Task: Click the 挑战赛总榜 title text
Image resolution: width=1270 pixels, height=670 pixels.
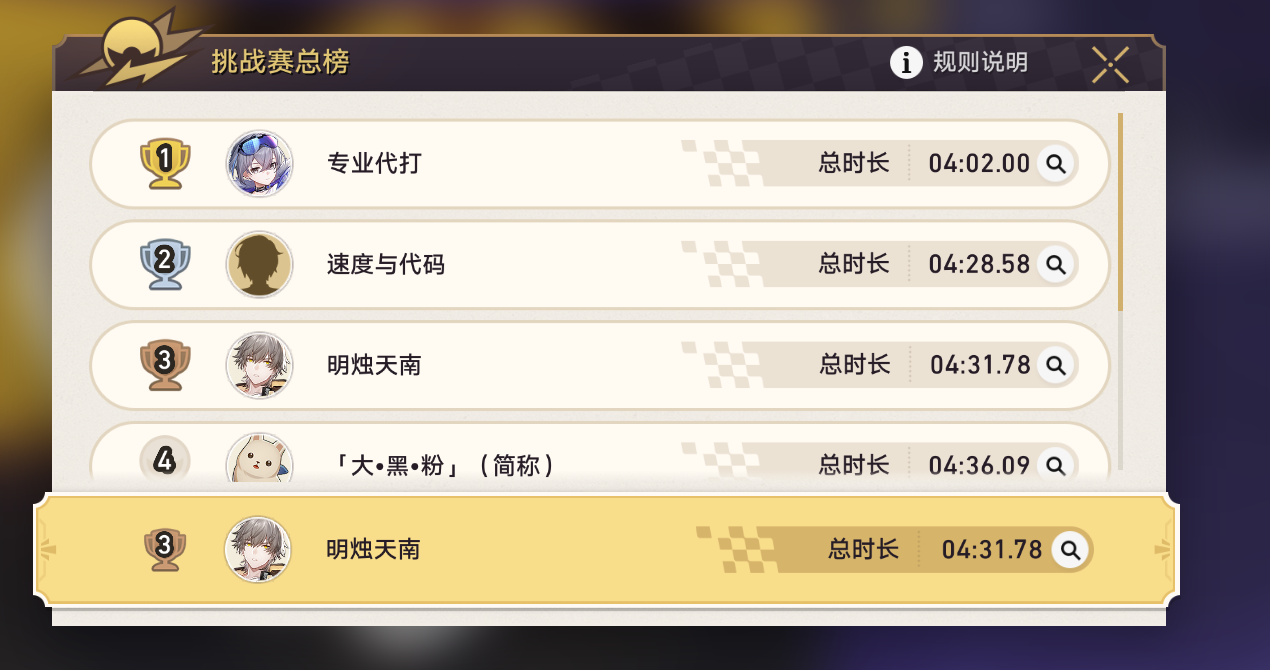Action: click(280, 62)
